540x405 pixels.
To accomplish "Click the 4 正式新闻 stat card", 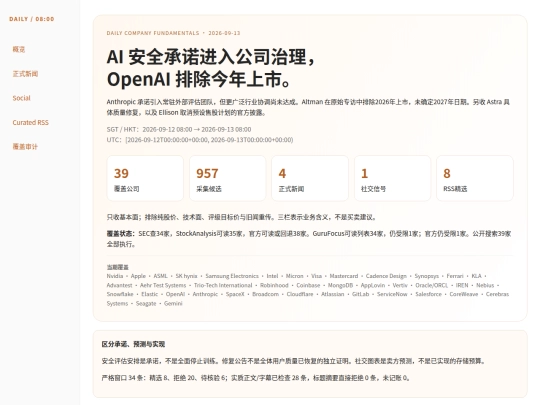I will tap(310, 178).
